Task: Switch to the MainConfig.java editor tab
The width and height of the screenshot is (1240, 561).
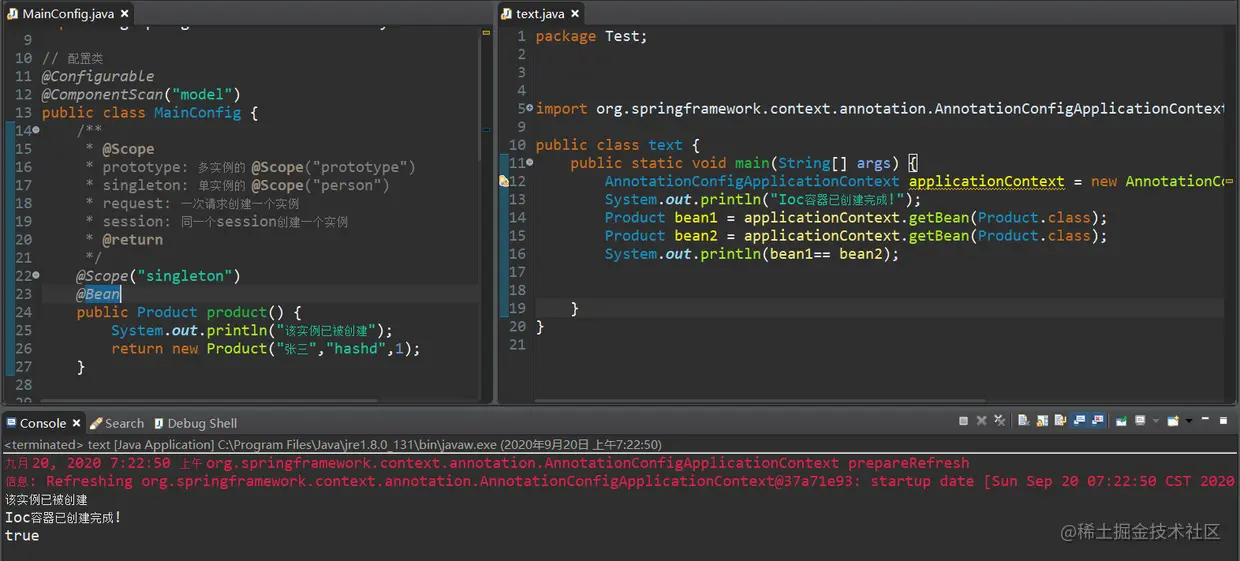Action: coord(68,14)
